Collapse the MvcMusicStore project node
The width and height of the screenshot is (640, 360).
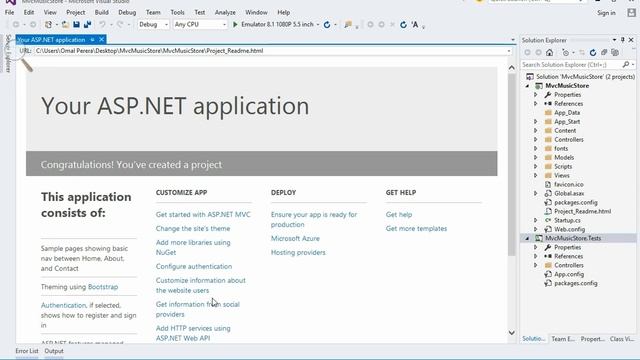(527, 86)
